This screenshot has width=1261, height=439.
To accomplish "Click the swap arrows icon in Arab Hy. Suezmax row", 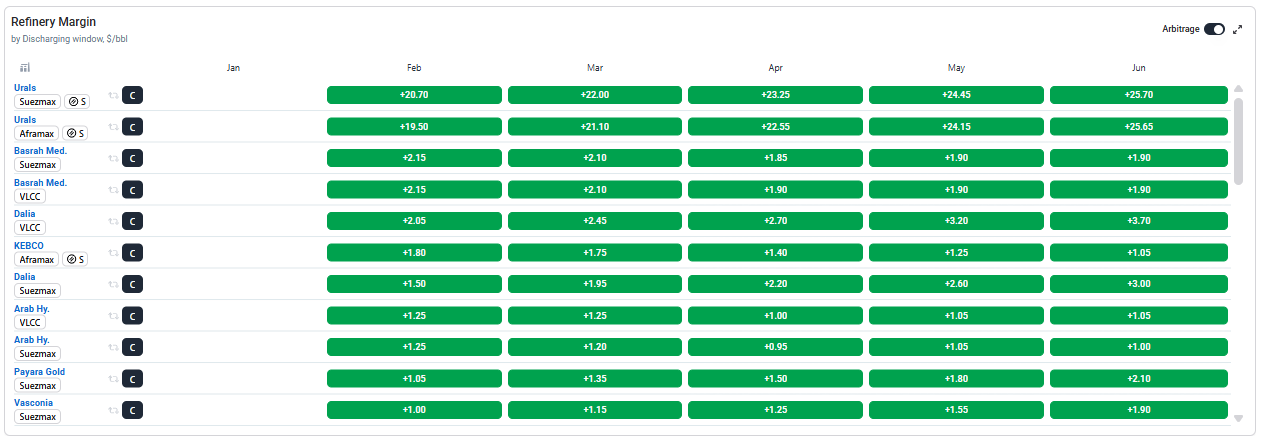I will (x=113, y=347).
